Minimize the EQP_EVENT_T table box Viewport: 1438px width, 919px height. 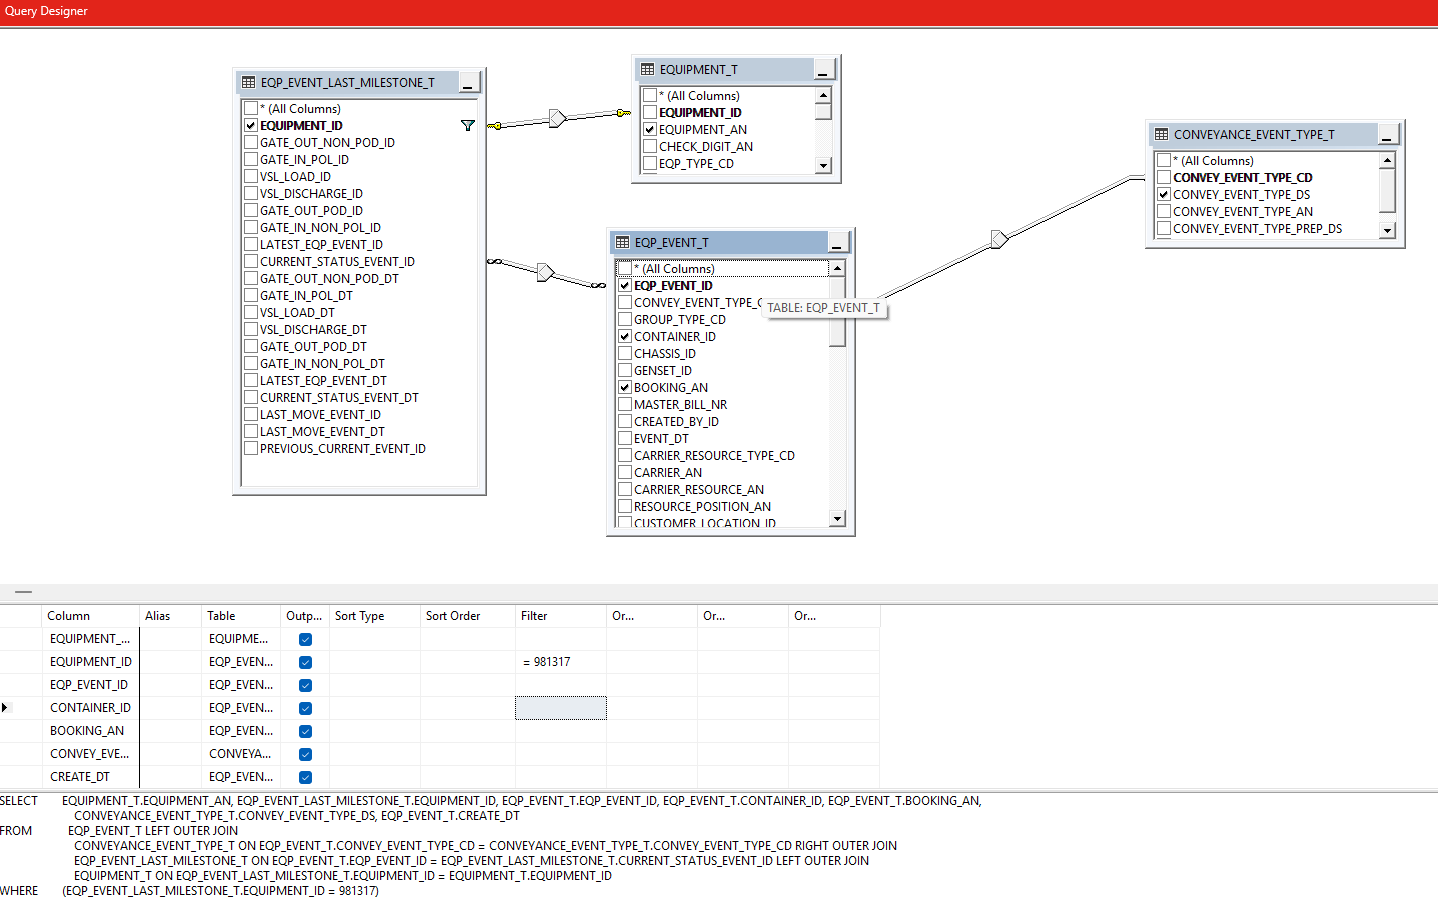(837, 243)
